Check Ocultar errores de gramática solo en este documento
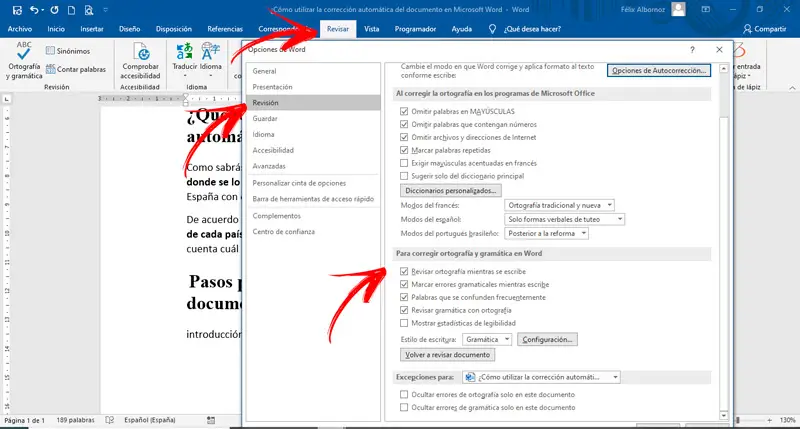Image resolution: width=800 pixels, height=429 pixels. [404, 407]
